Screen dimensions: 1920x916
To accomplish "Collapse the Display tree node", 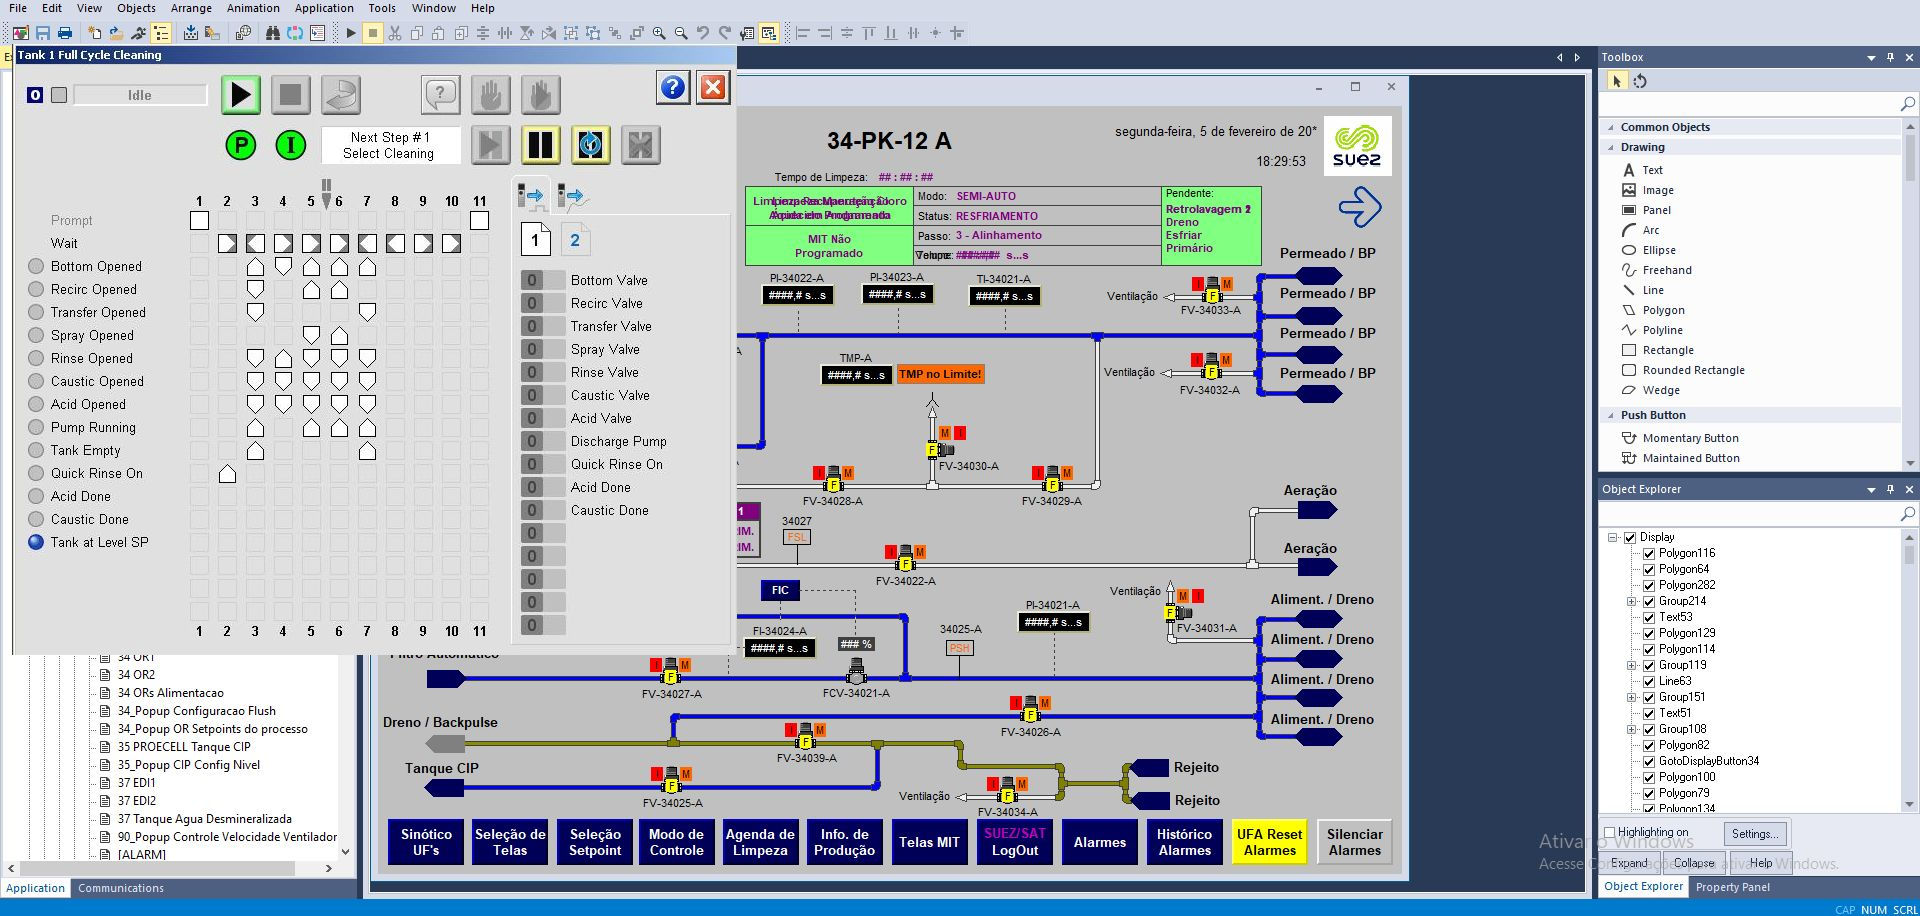I will [1613, 537].
